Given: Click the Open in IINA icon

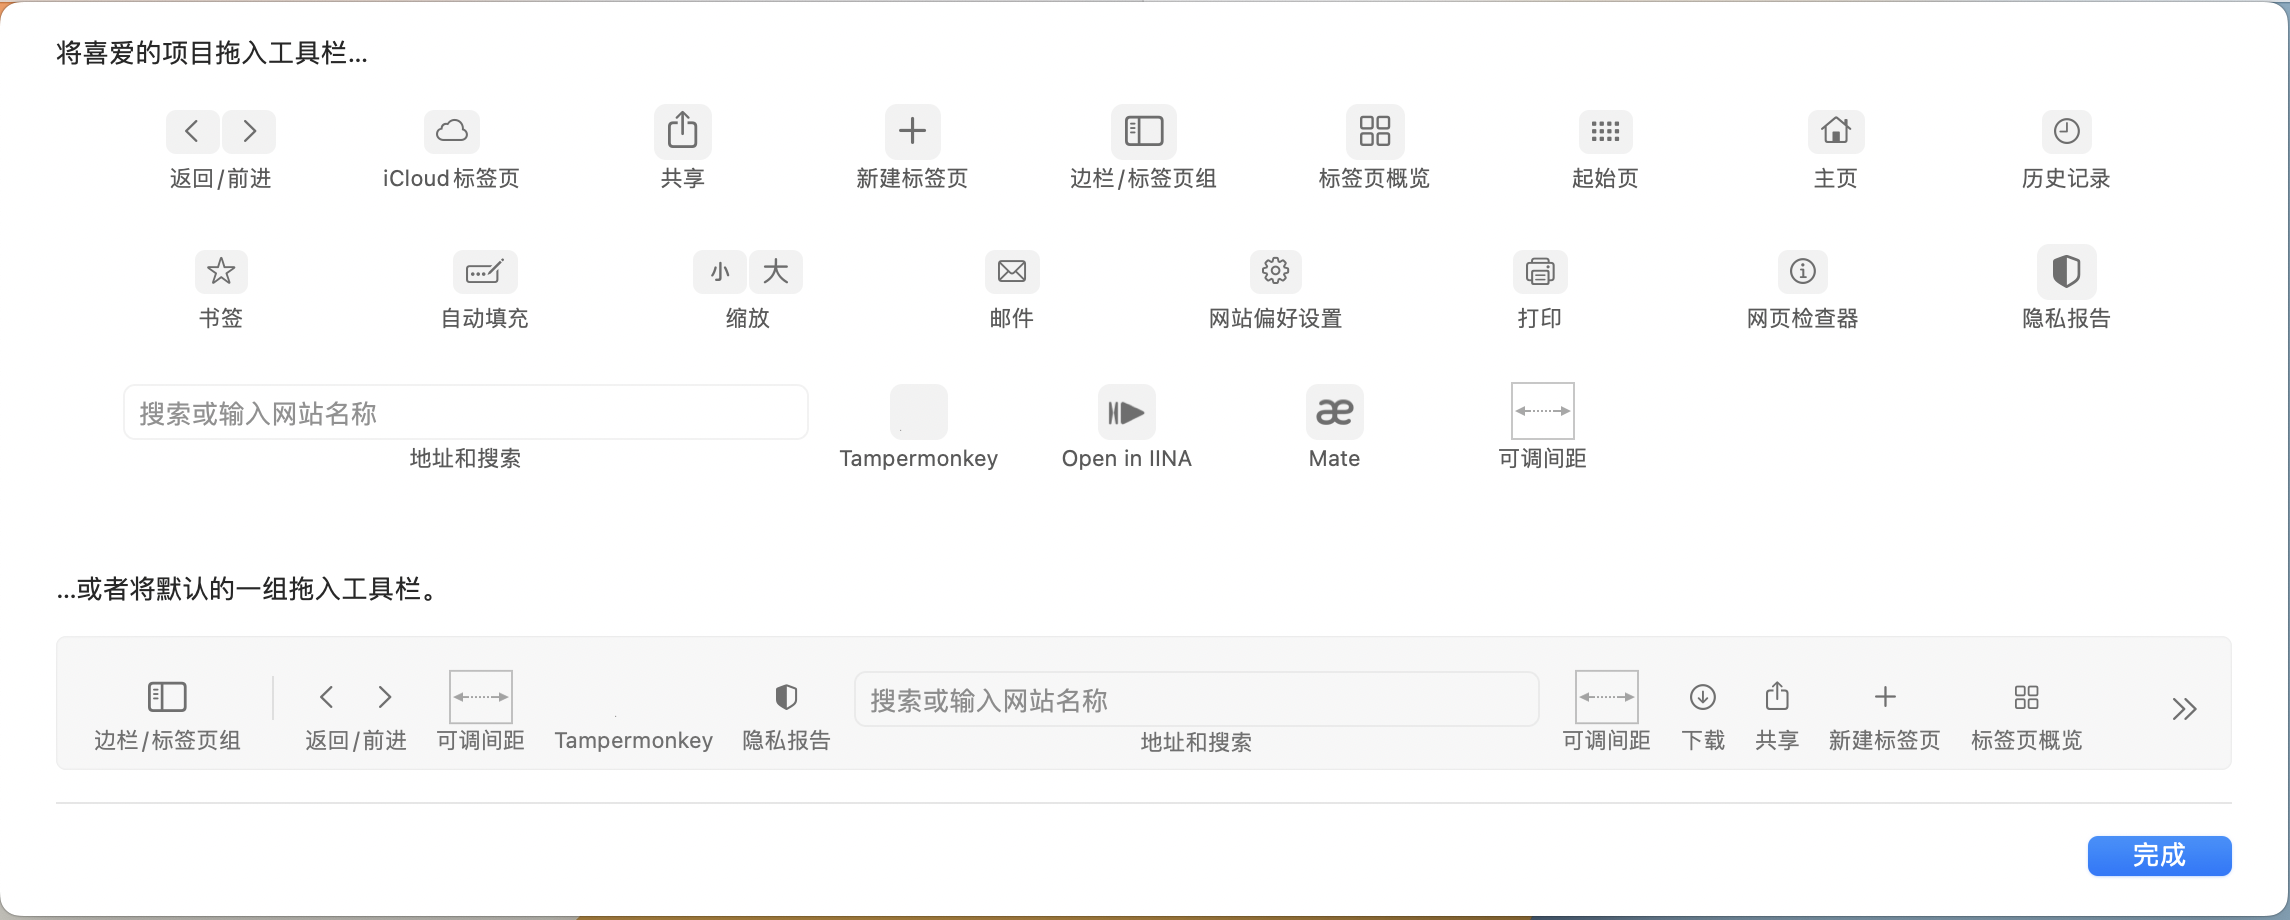Looking at the screenshot, I should (x=1126, y=412).
